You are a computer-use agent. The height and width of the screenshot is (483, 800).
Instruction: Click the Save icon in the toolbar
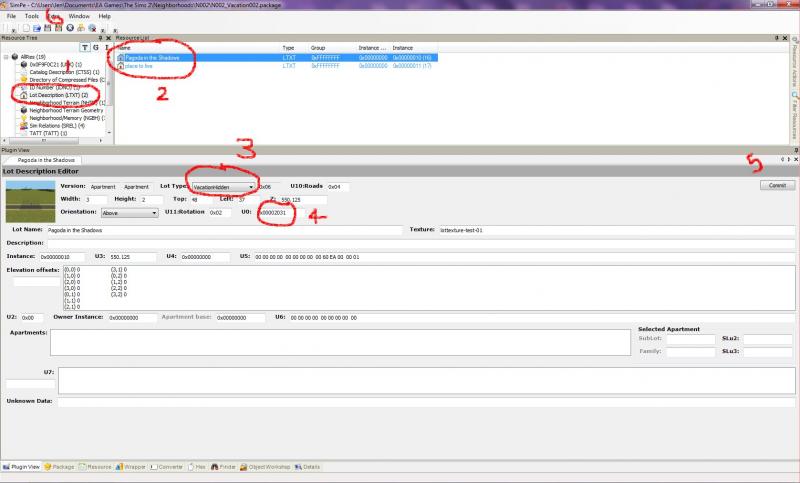[x=50, y=28]
